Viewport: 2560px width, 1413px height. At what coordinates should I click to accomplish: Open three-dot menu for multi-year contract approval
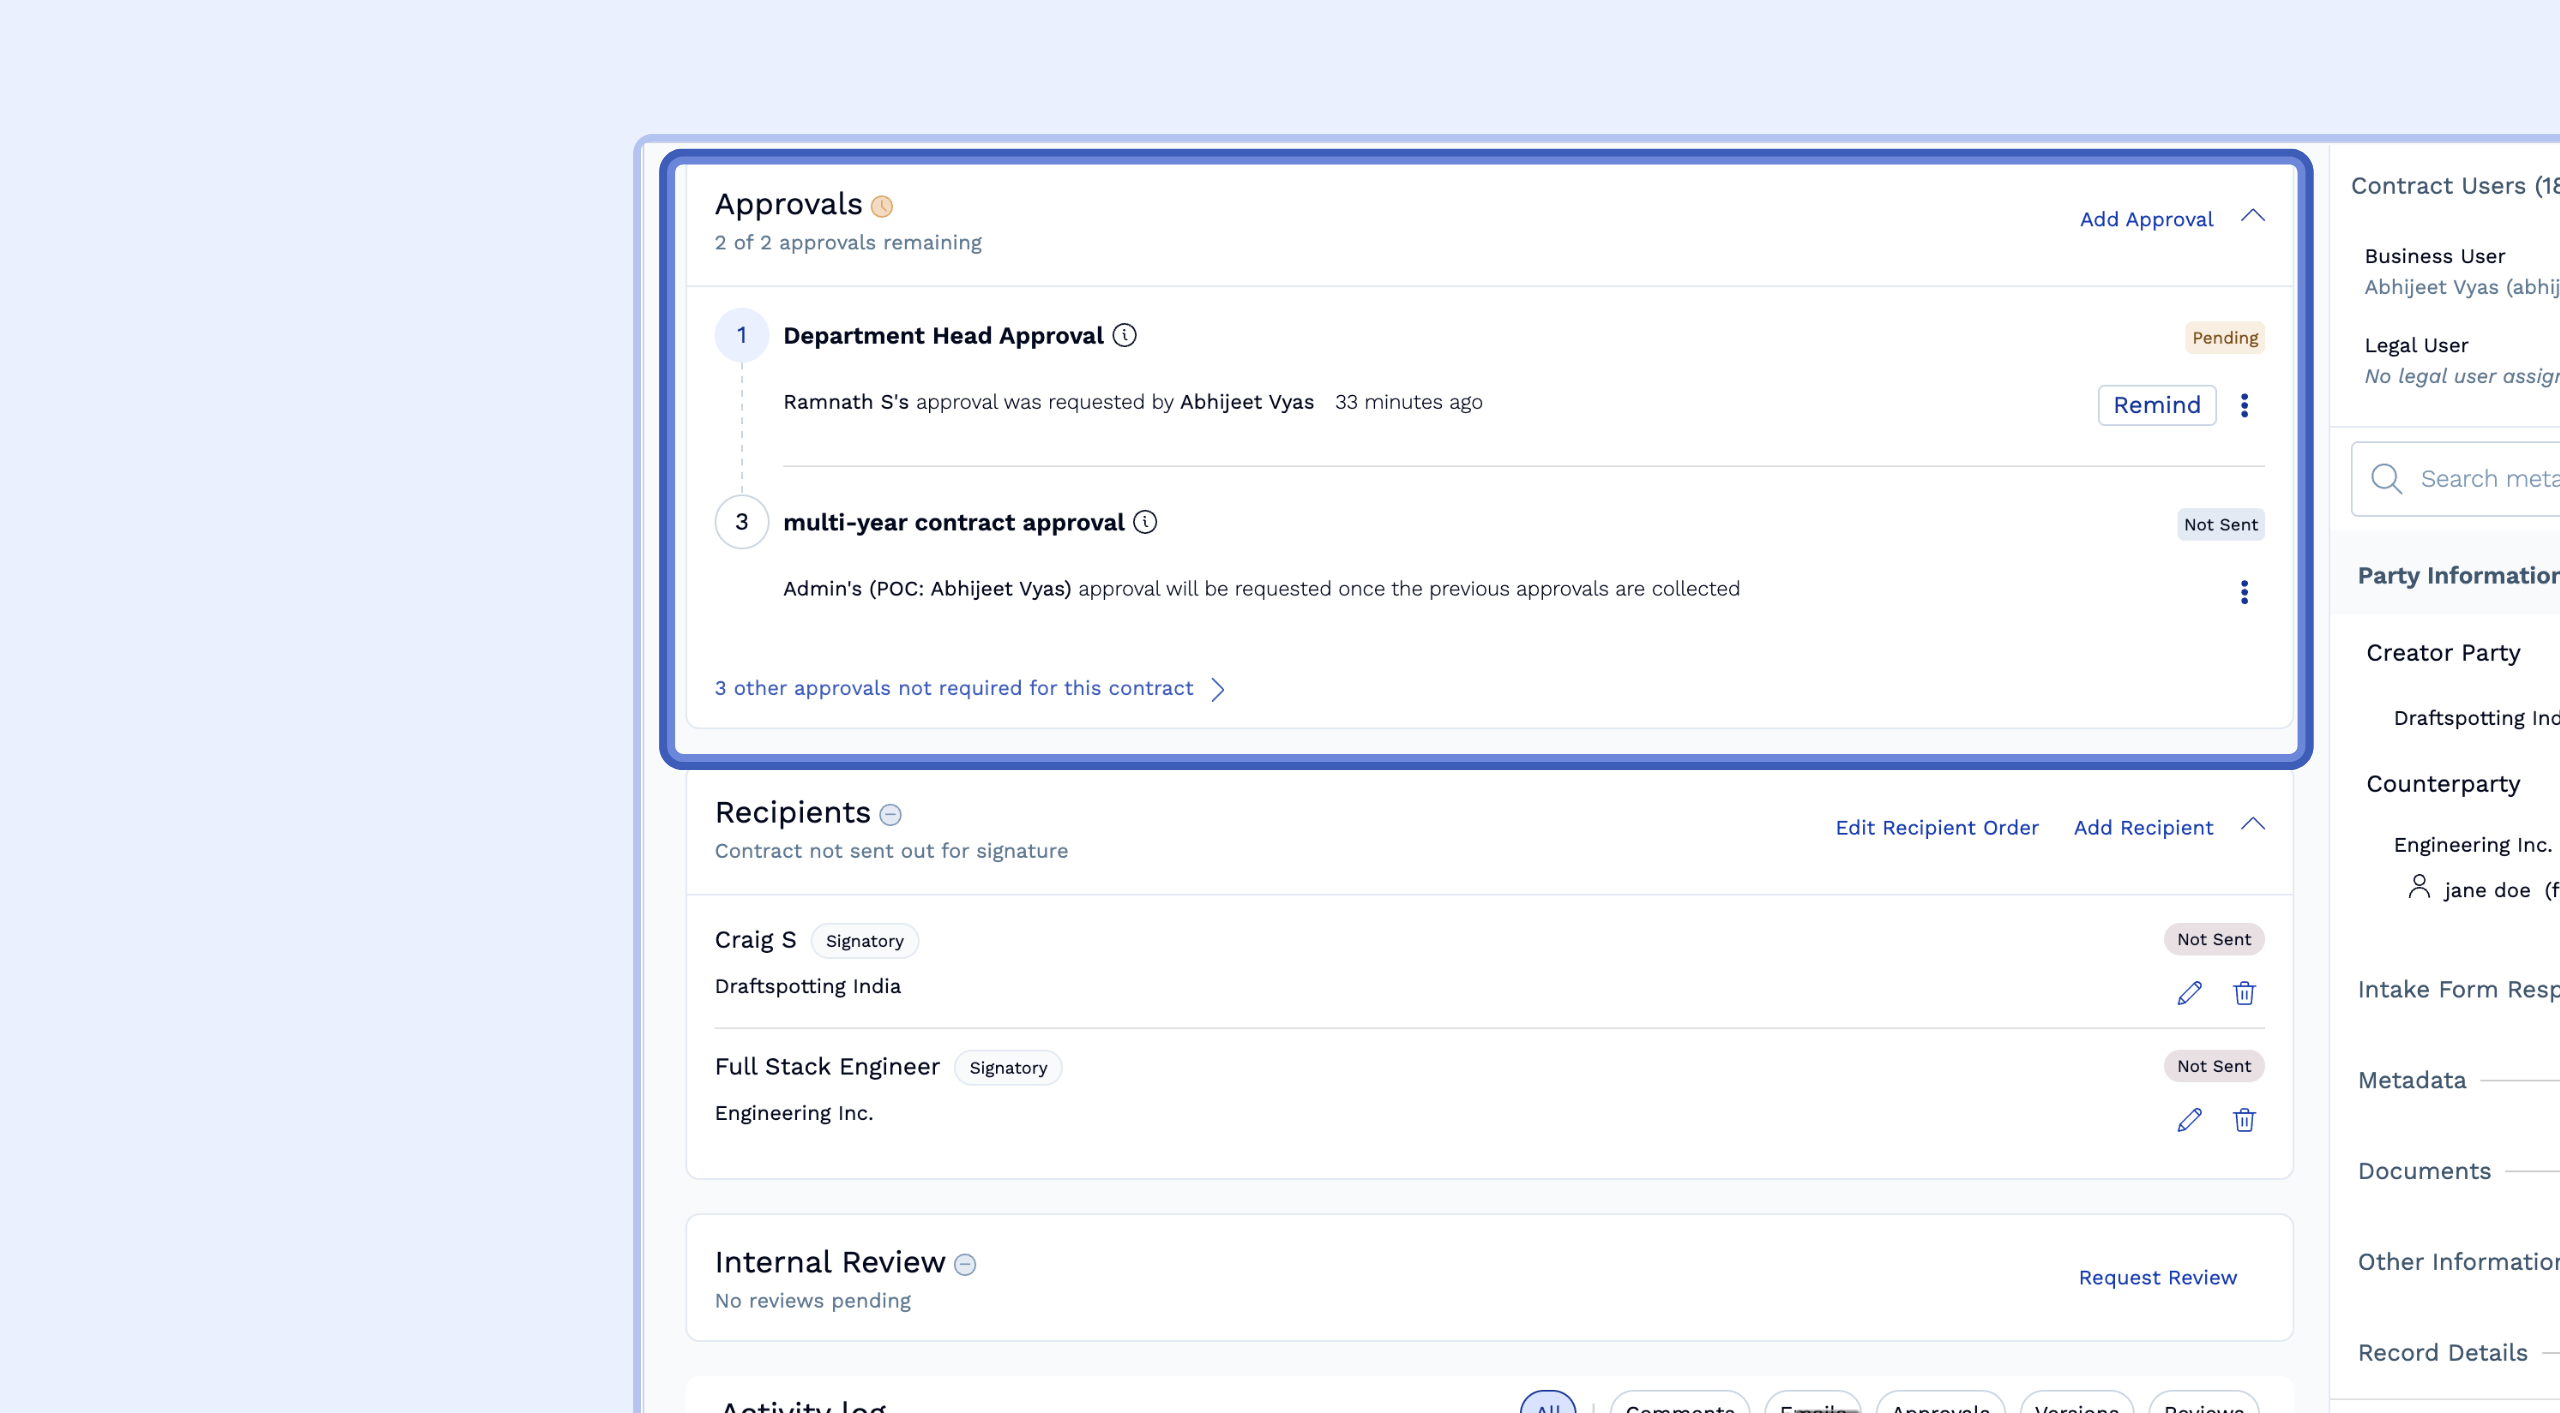(2244, 592)
